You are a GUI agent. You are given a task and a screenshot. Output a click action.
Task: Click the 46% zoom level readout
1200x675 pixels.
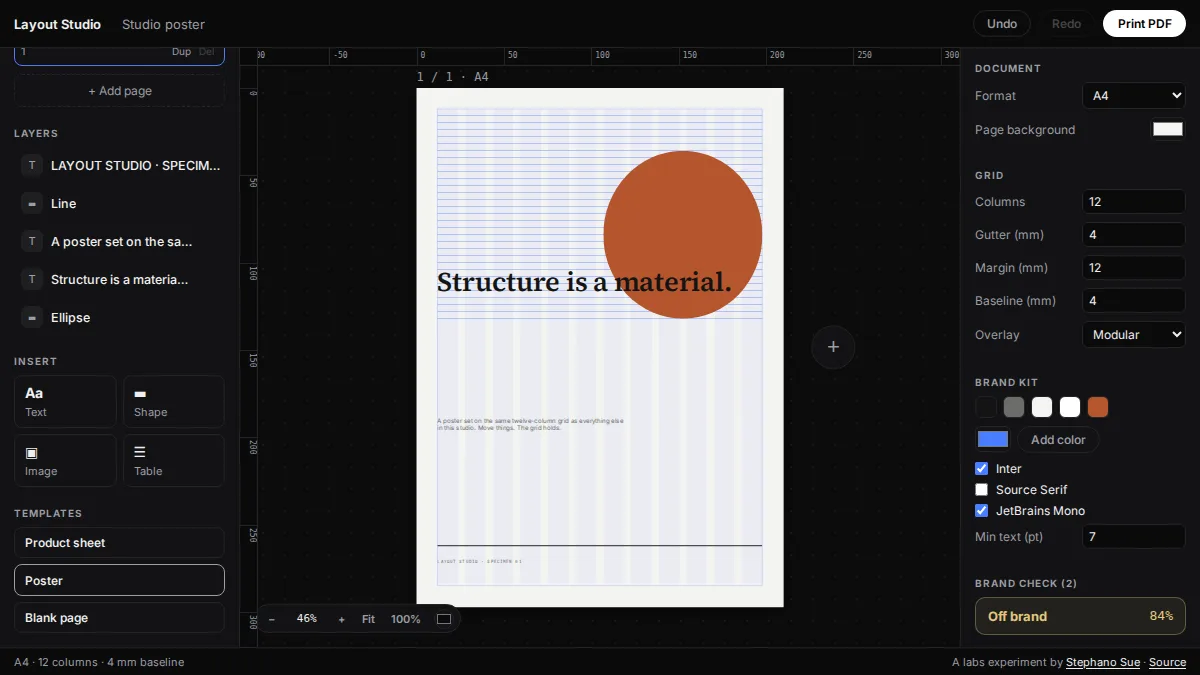(306, 619)
